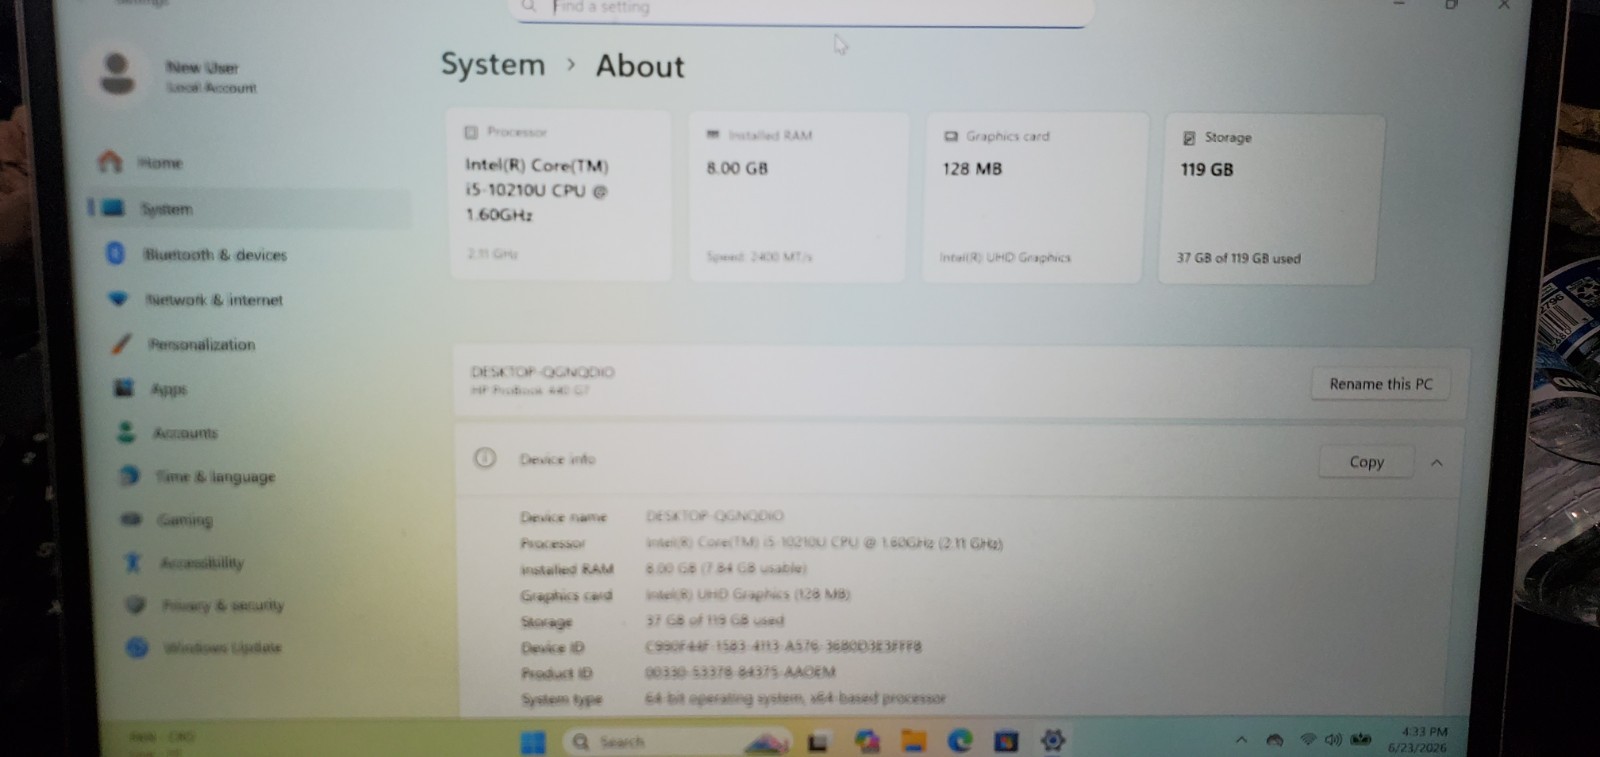Copy the Device info details
Viewport: 1600px width, 757px height.
1366,462
